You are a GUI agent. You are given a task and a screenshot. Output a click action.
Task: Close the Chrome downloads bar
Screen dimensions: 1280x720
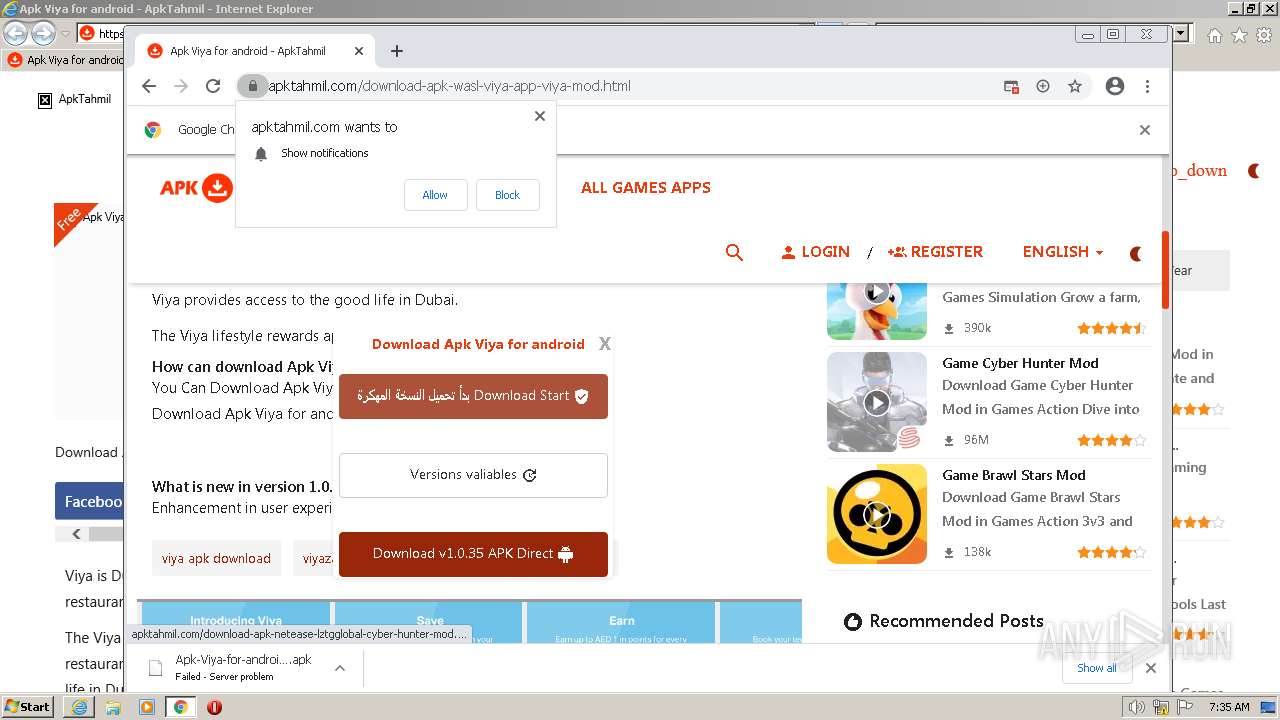tap(1150, 668)
